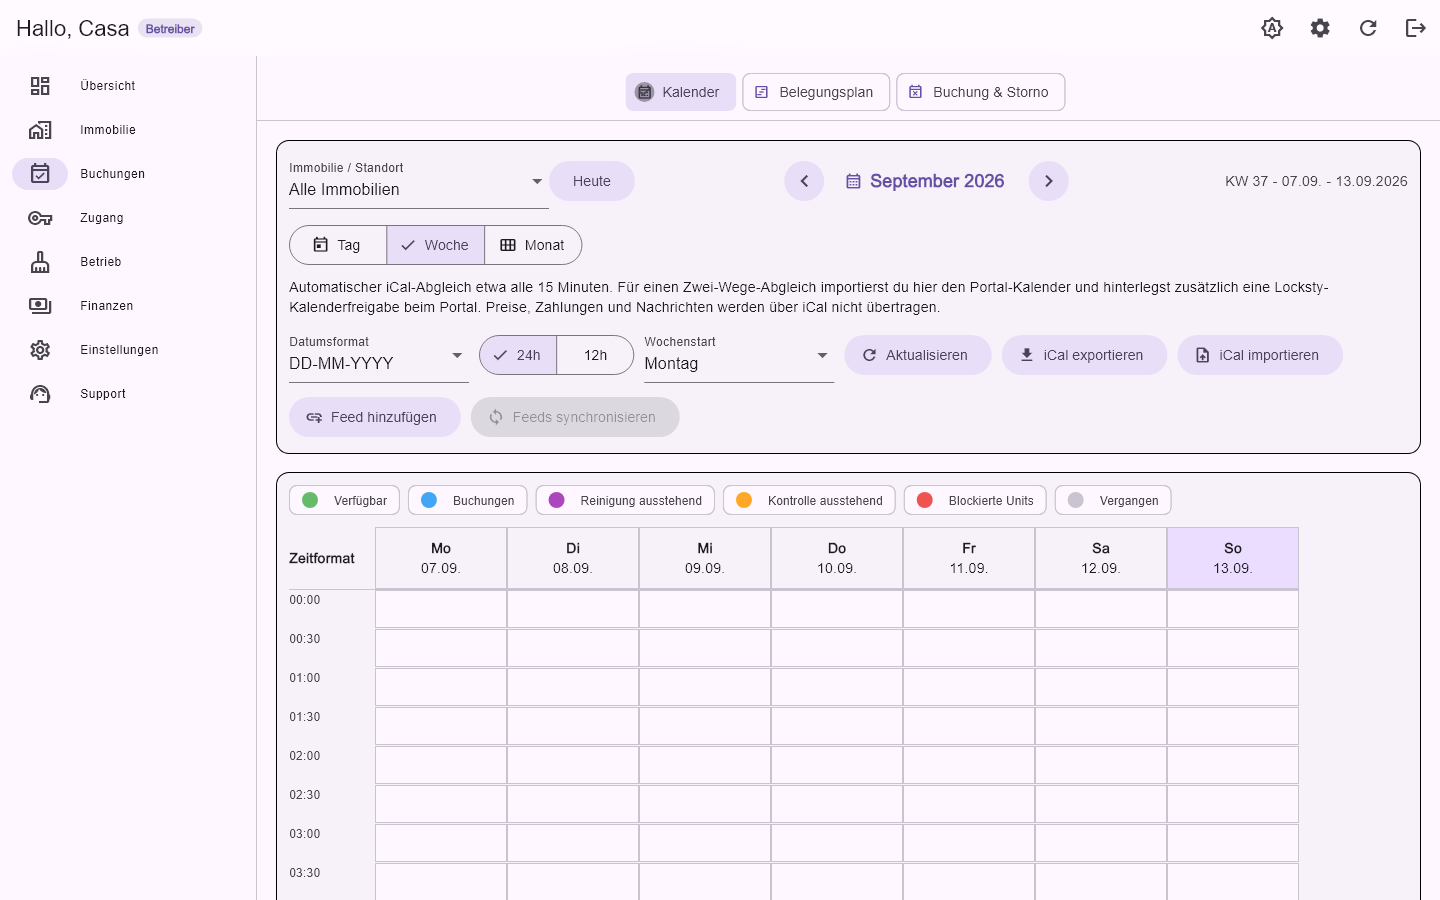Click iCal importieren

[x=1260, y=355]
